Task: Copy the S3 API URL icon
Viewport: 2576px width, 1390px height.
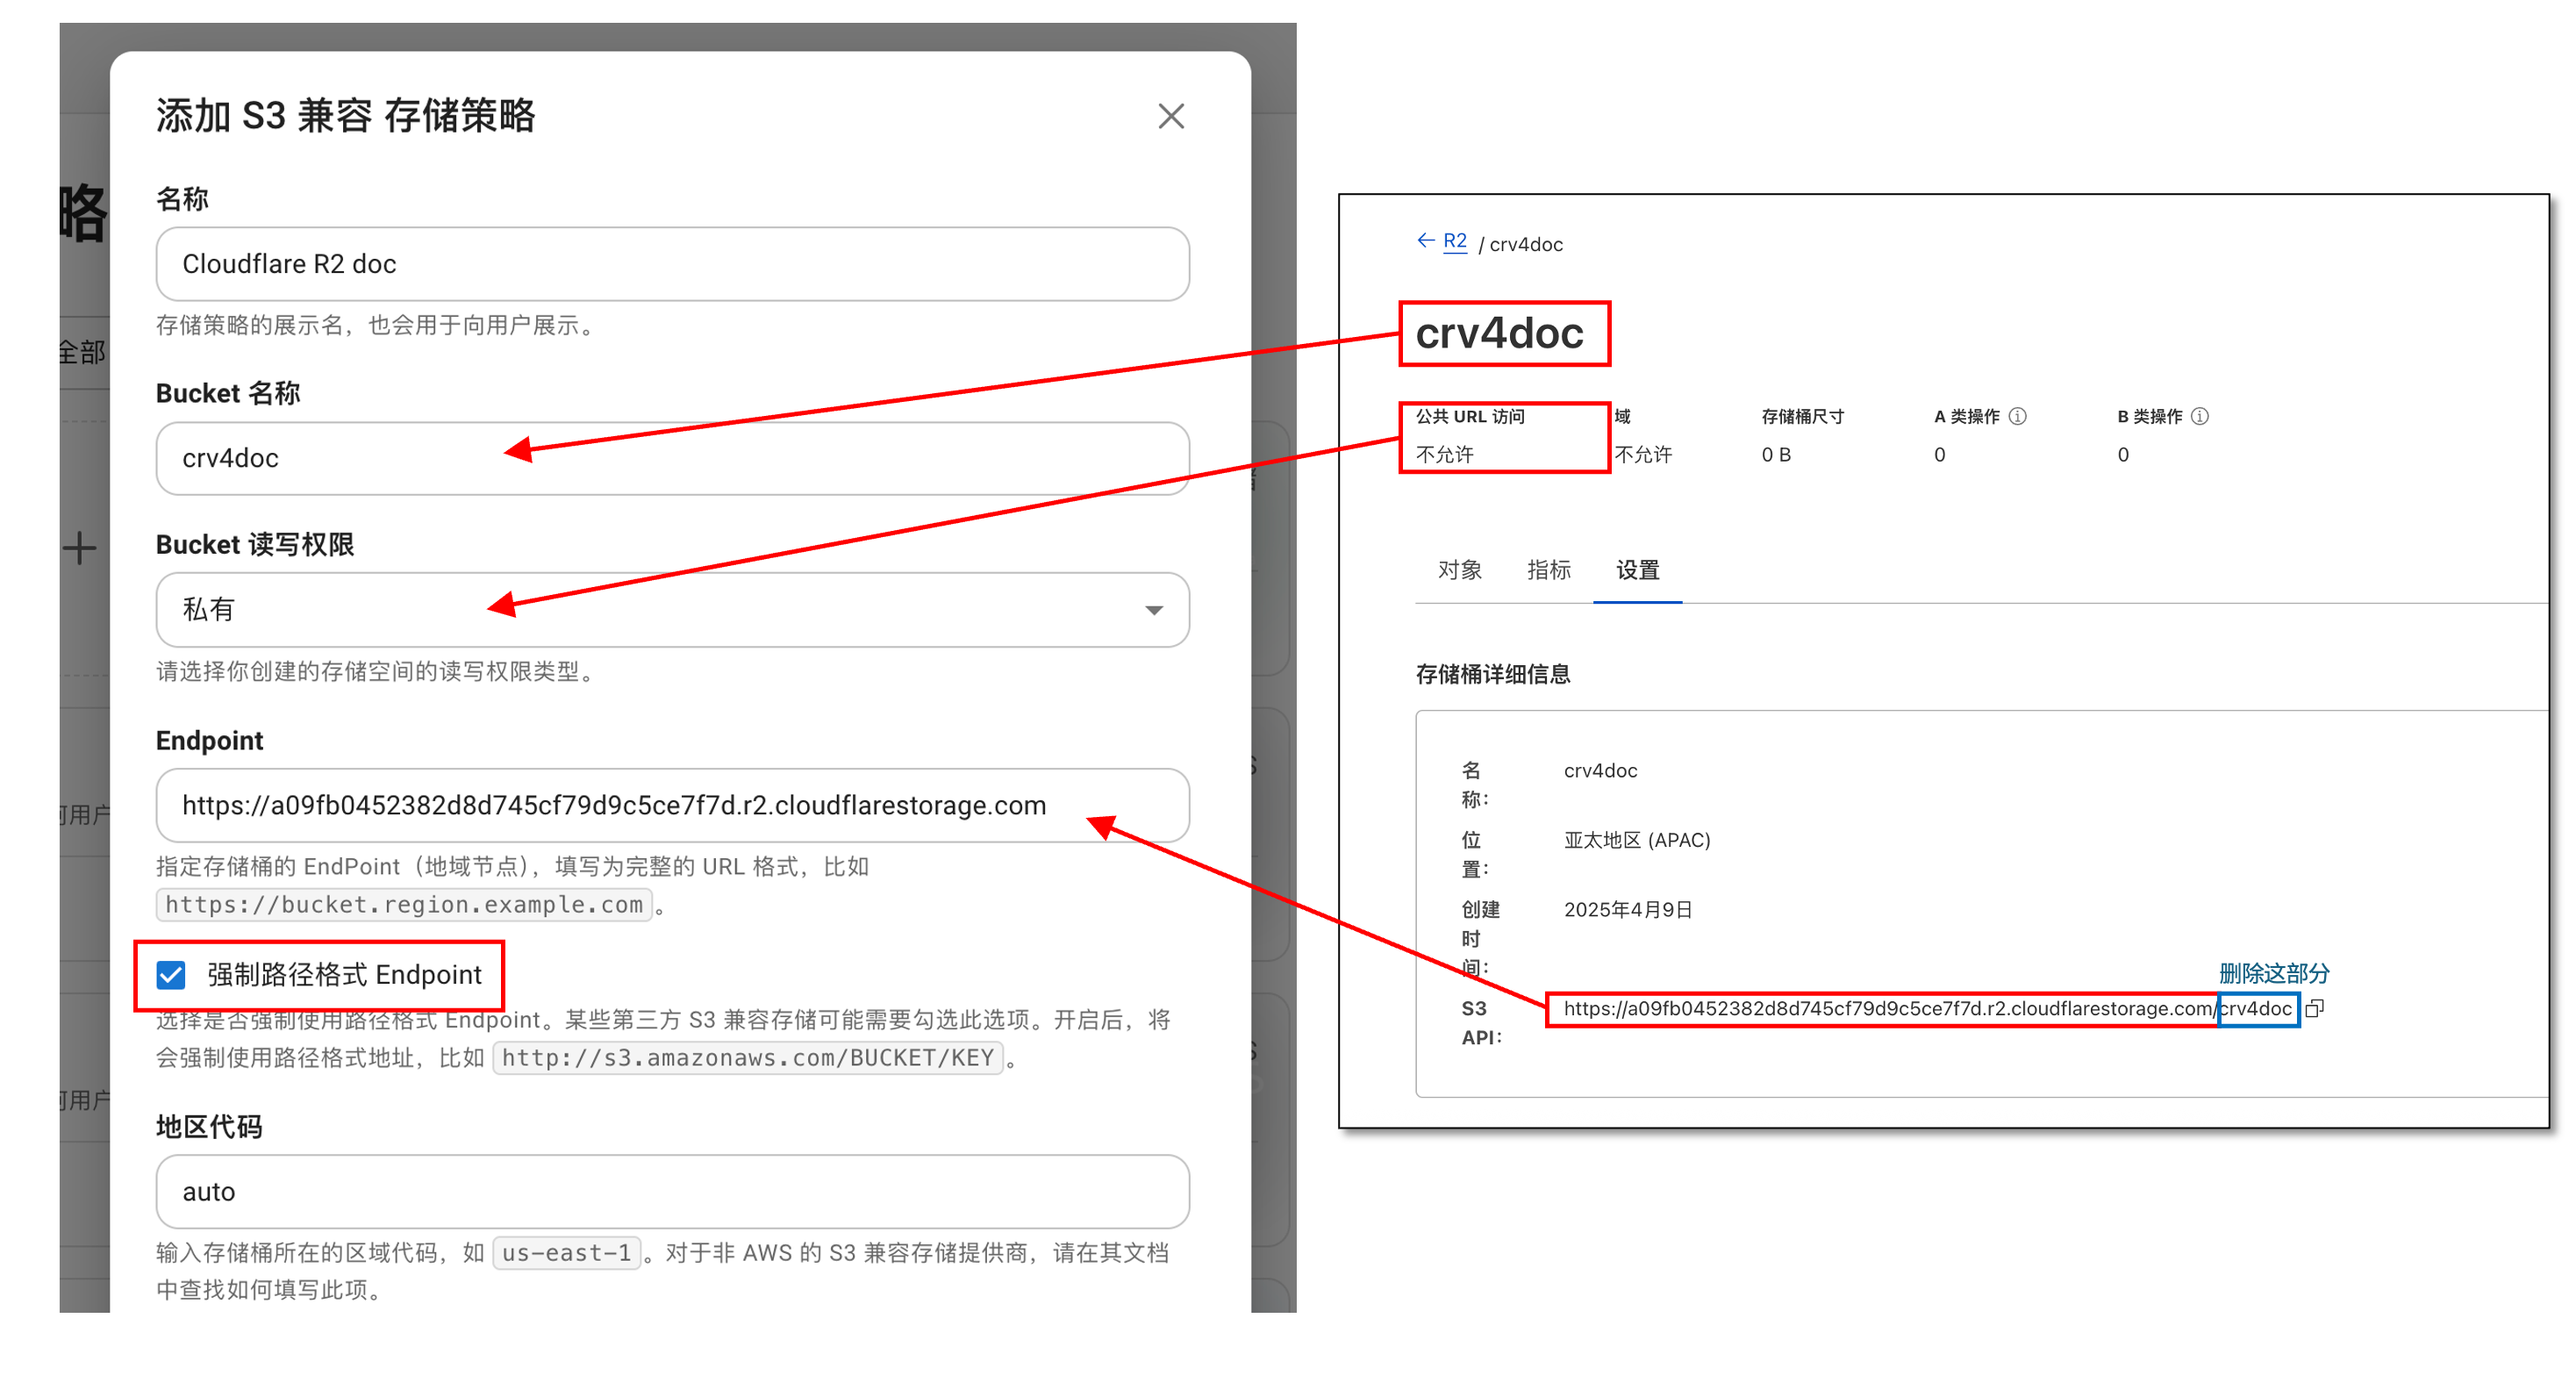Action: [2314, 1009]
